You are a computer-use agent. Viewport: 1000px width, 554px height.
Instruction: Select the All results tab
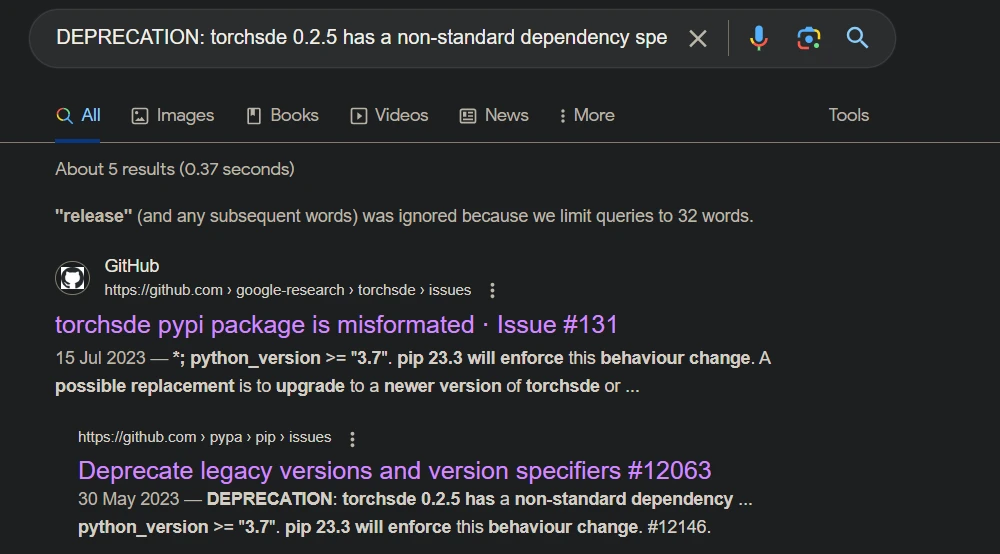(78, 115)
